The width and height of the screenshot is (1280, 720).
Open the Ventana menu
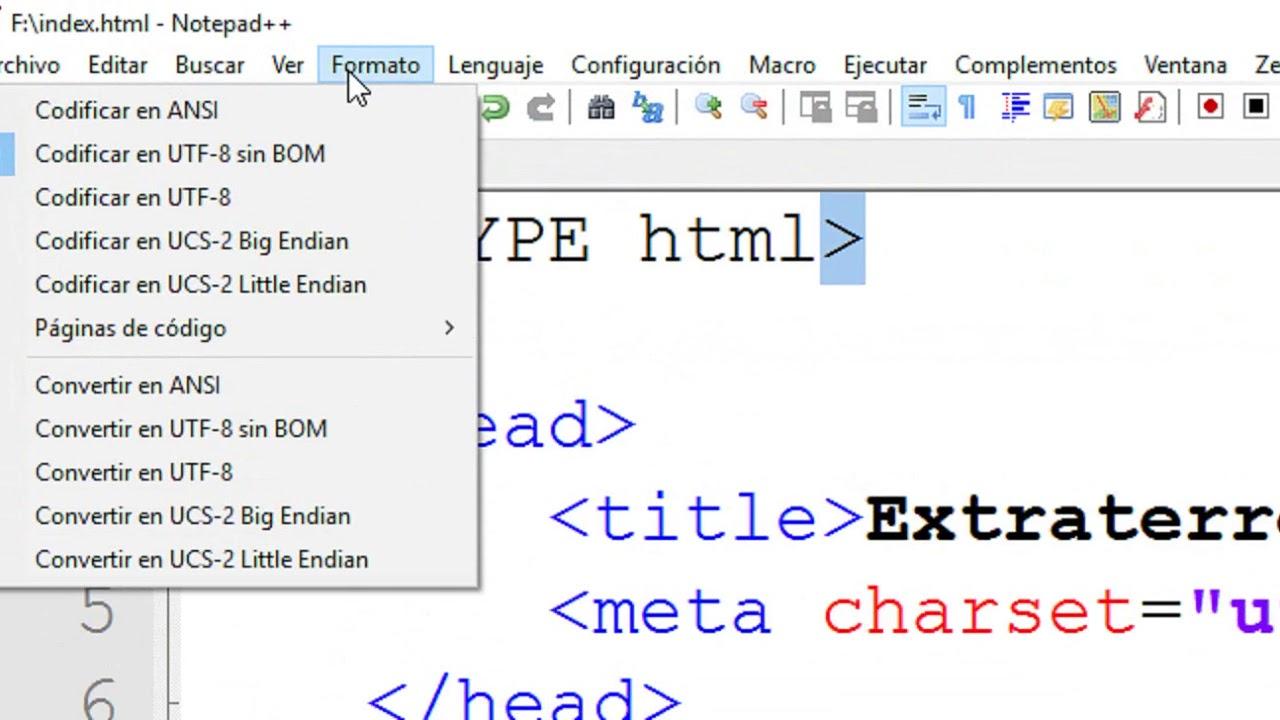tap(1186, 65)
